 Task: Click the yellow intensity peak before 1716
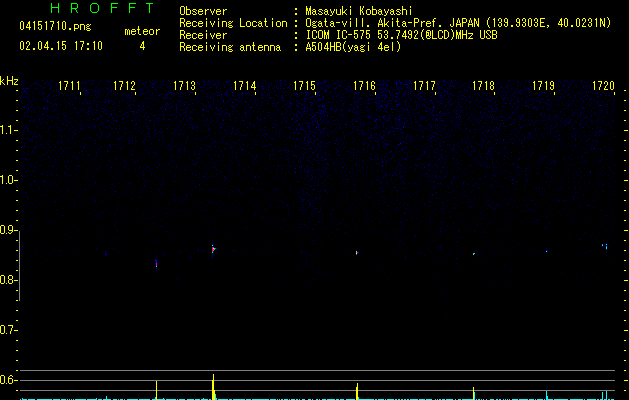[357, 391]
